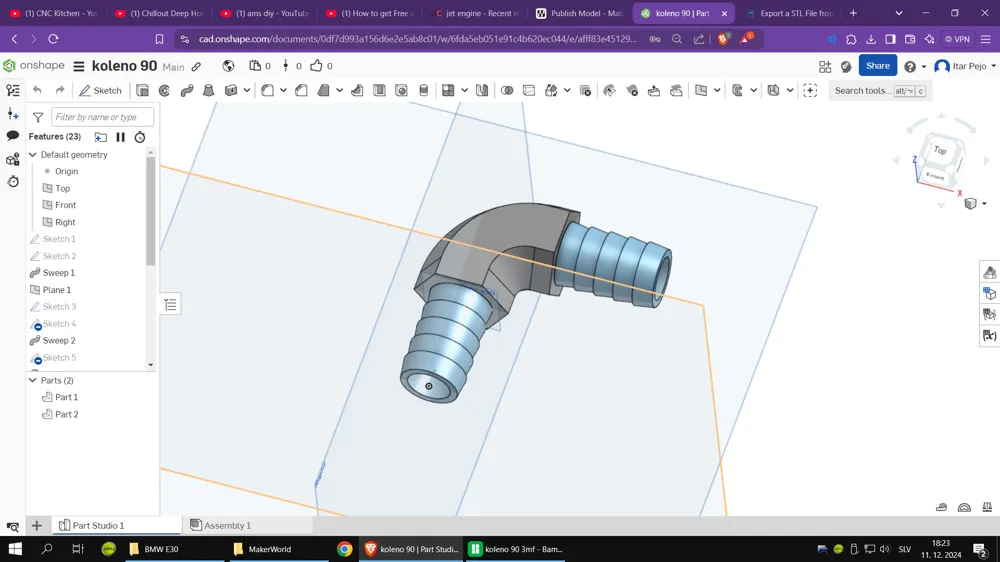The image size is (1000, 562).
Task: Select the Fillet tool
Action: (268, 91)
